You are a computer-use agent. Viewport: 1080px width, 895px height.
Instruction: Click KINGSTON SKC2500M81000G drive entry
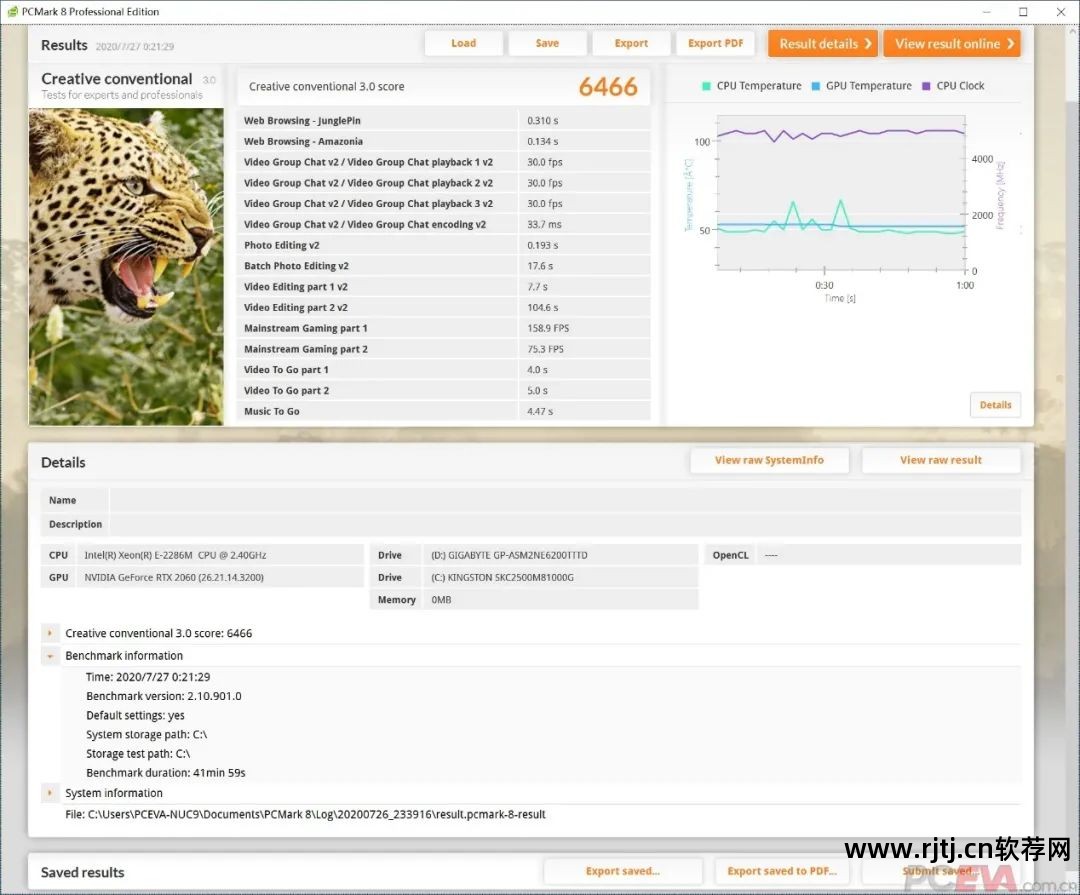point(502,577)
